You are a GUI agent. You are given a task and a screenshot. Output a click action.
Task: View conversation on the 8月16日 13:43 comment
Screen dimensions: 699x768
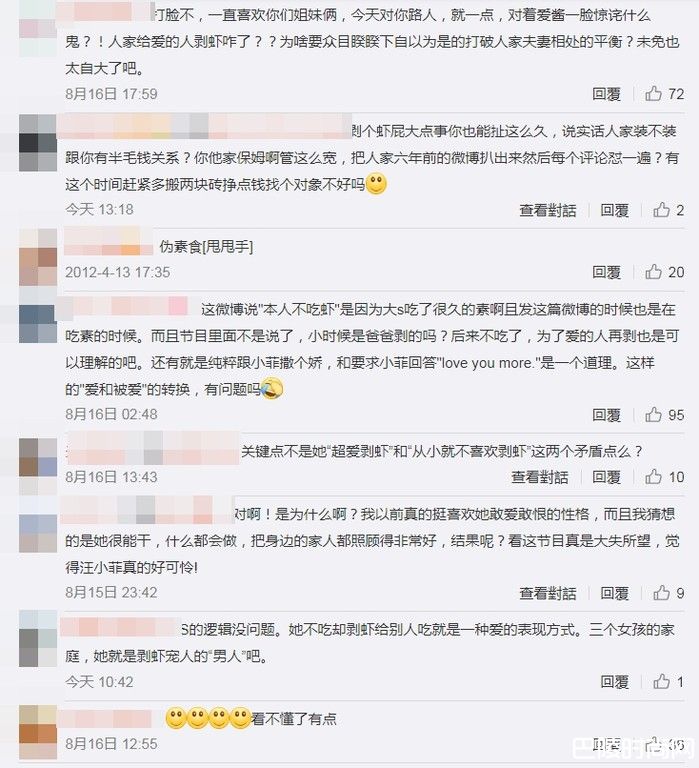tap(540, 477)
